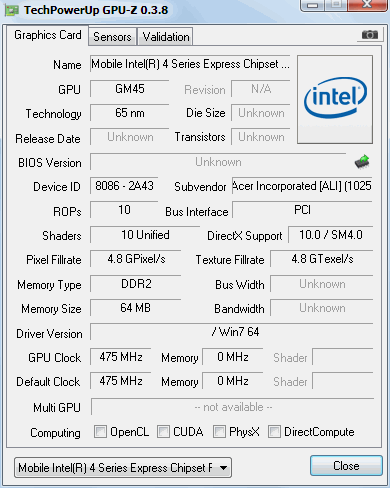Click the GPU-Z title bar app icon

(x=12, y=10)
